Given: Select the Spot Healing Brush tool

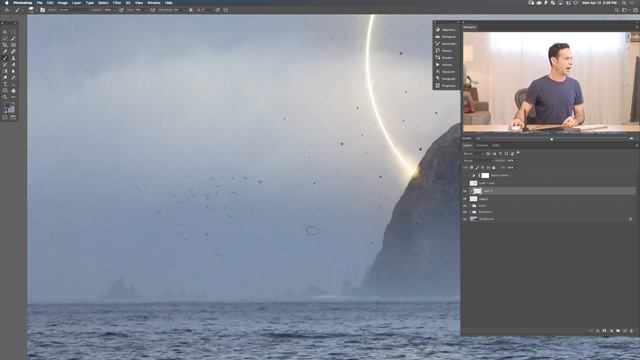Looking at the screenshot, I should (13, 51).
